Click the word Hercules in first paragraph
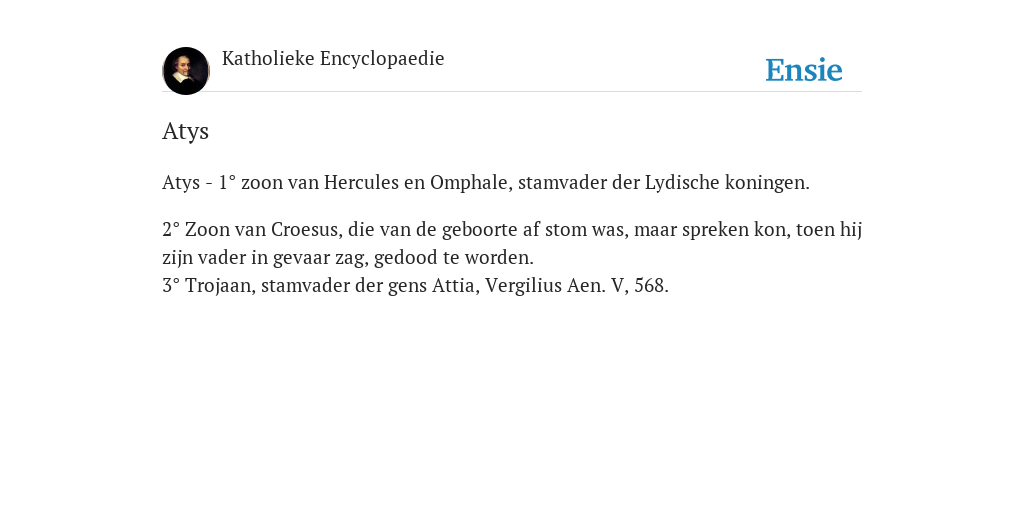Viewport: 1024px width, 512px height. (x=361, y=182)
